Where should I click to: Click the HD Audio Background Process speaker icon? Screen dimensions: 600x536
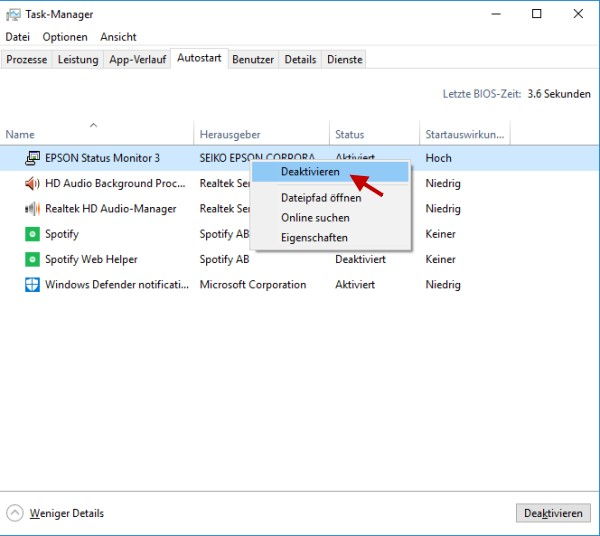point(33,184)
